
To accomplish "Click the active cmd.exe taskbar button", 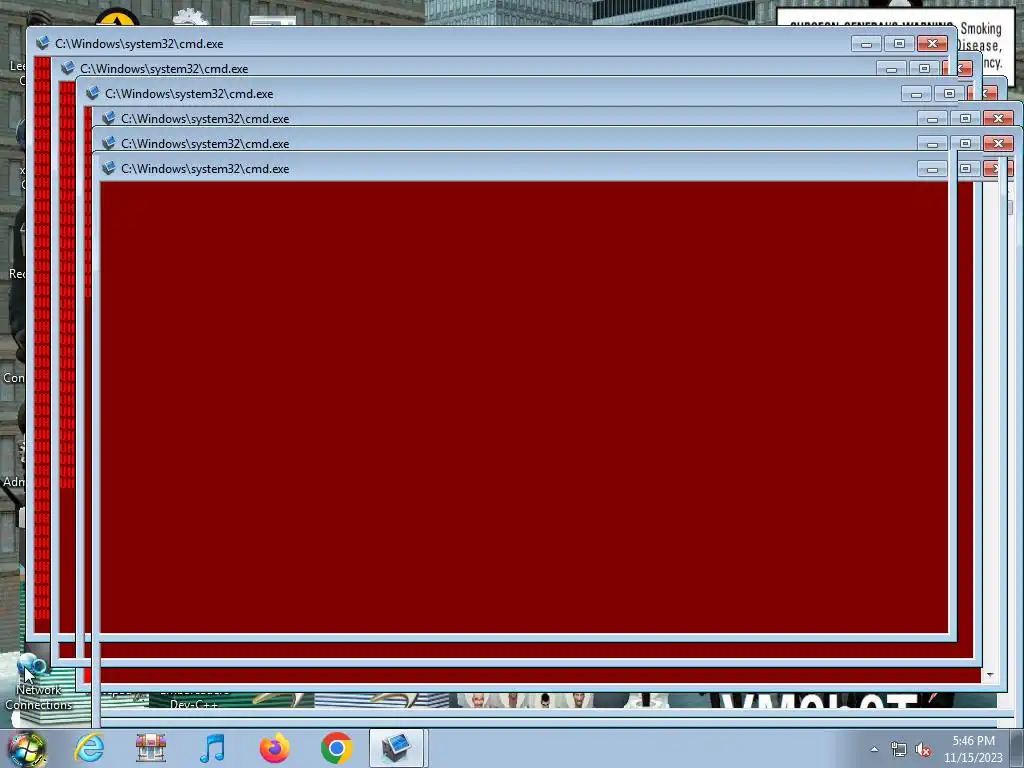I will coord(396,748).
